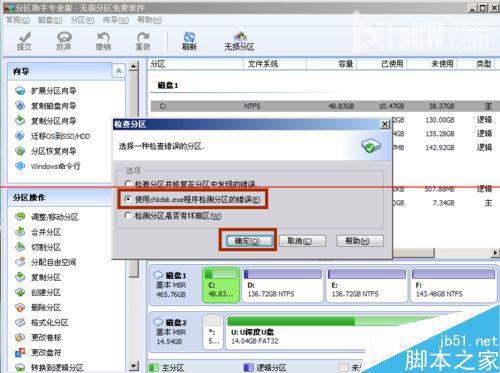Screen dimensions: 500x373
Task: Select the F: 143.48GB NTFS partition block
Action: 453,285
